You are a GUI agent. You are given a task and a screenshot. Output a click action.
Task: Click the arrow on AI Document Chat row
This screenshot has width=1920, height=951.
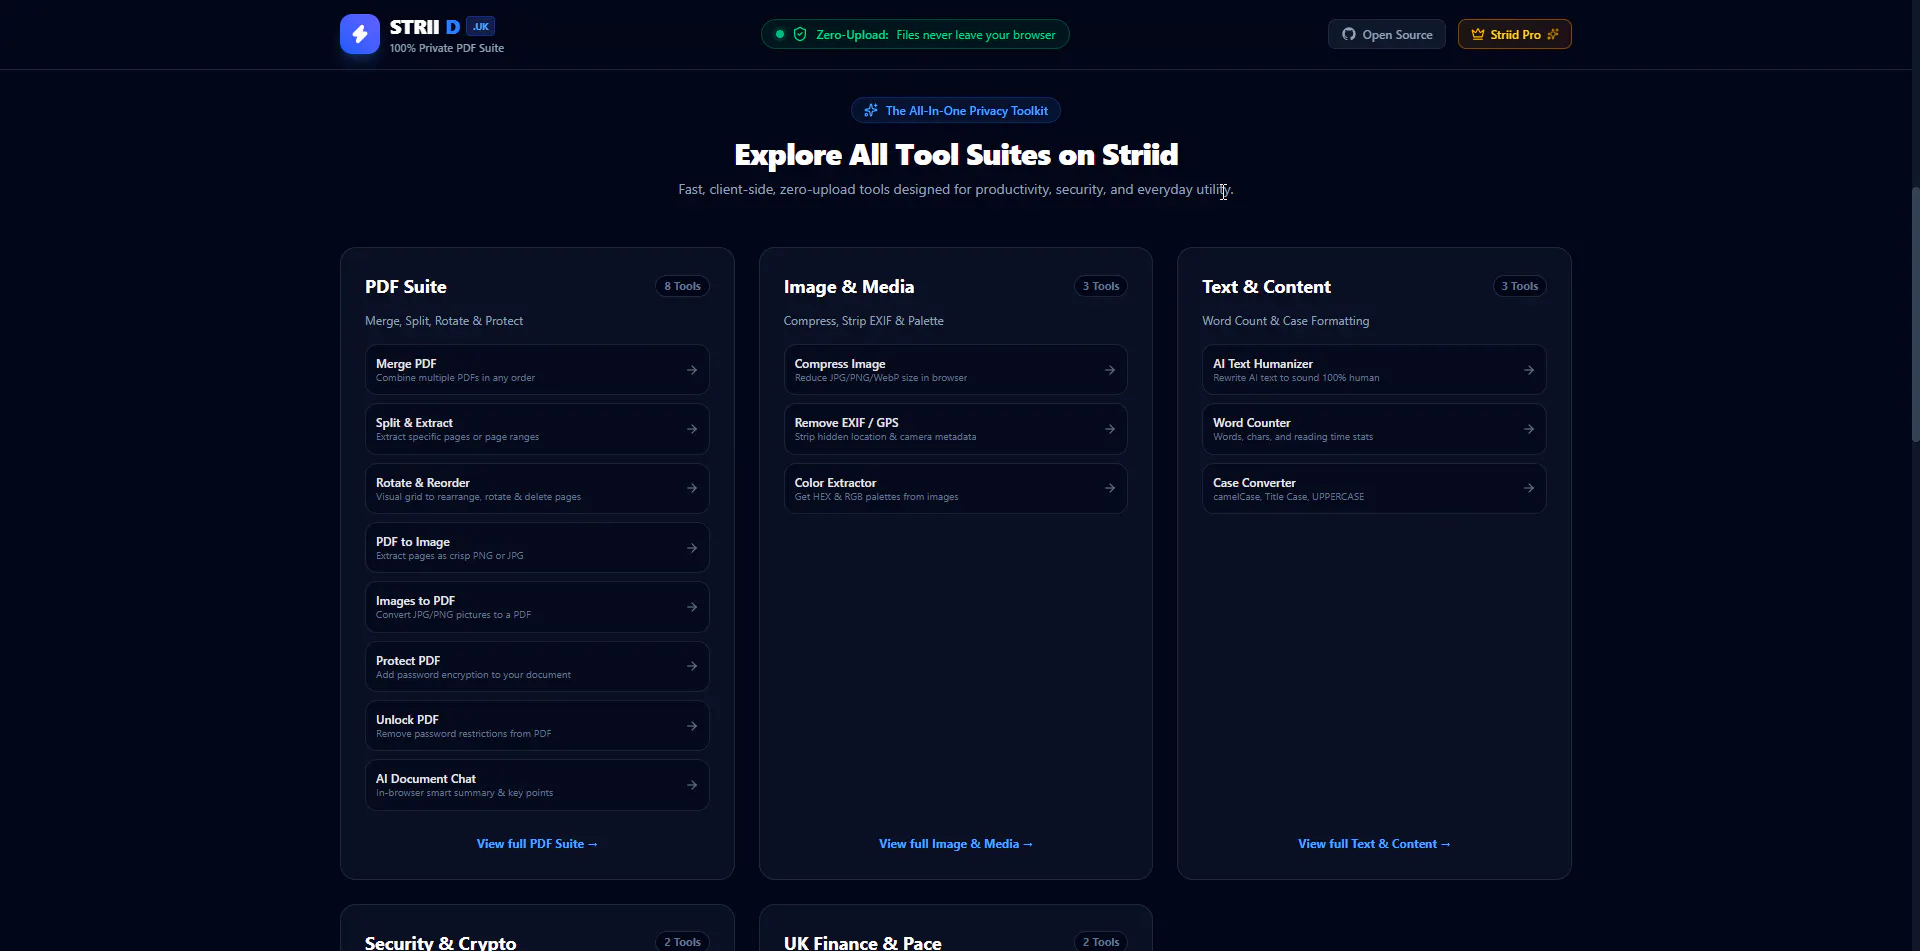pos(692,785)
